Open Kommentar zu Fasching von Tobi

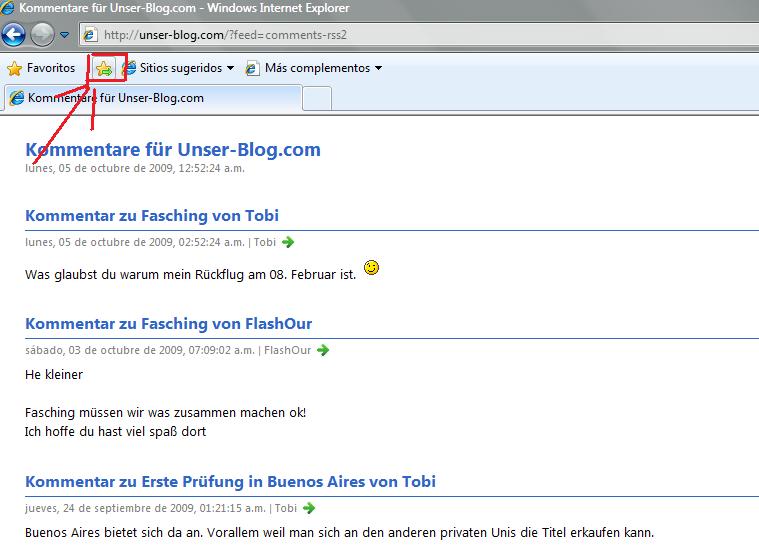(x=151, y=216)
